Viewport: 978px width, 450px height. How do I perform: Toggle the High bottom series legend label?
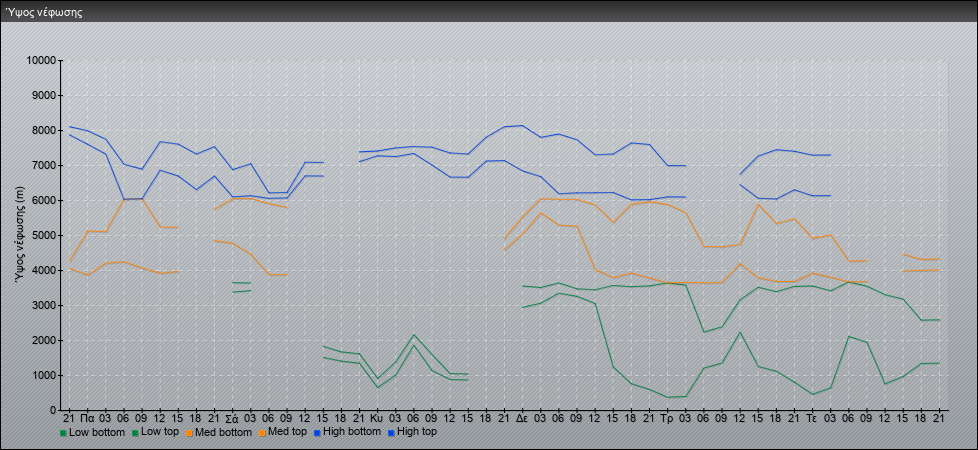point(352,432)
